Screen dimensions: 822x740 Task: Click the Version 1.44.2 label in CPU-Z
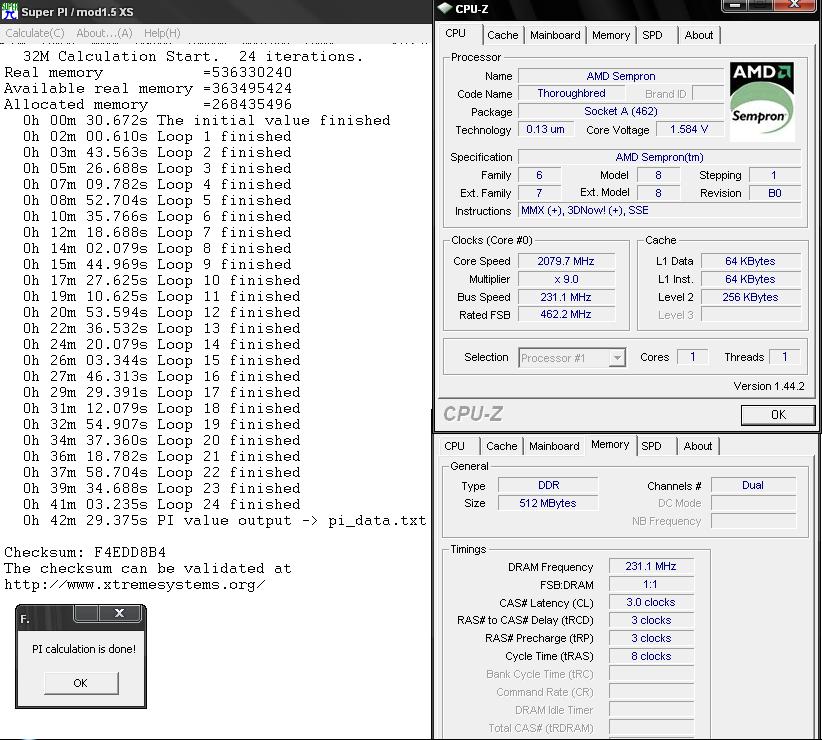pyautogui.click(x=769, y=386)
